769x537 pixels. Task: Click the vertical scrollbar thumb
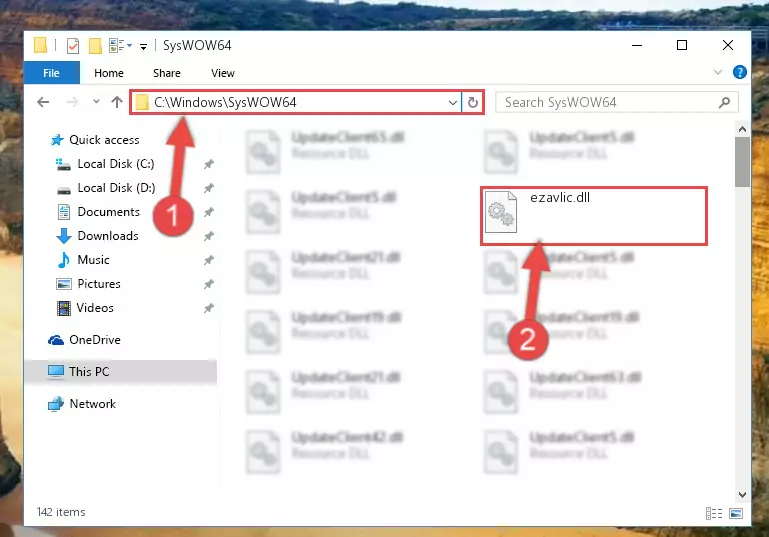tap(742, 162)
